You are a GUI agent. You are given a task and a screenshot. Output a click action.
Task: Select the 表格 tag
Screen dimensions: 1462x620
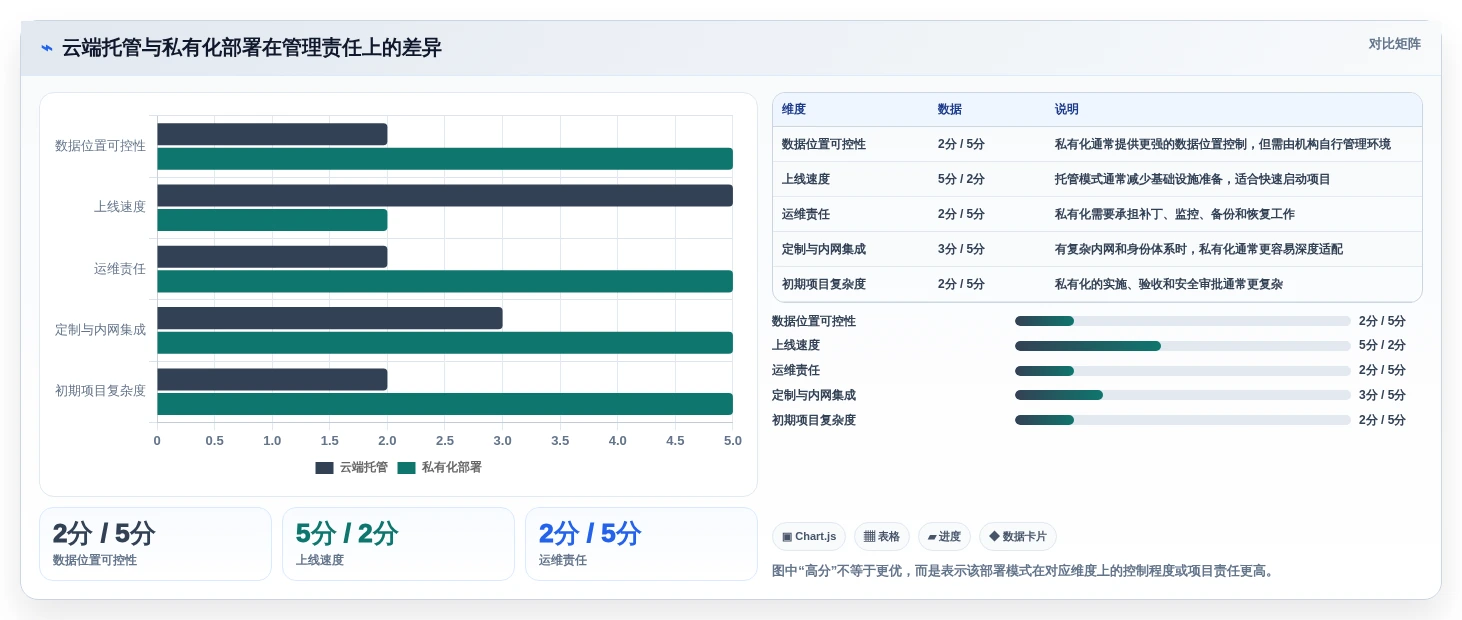click(x=882, y=537)
